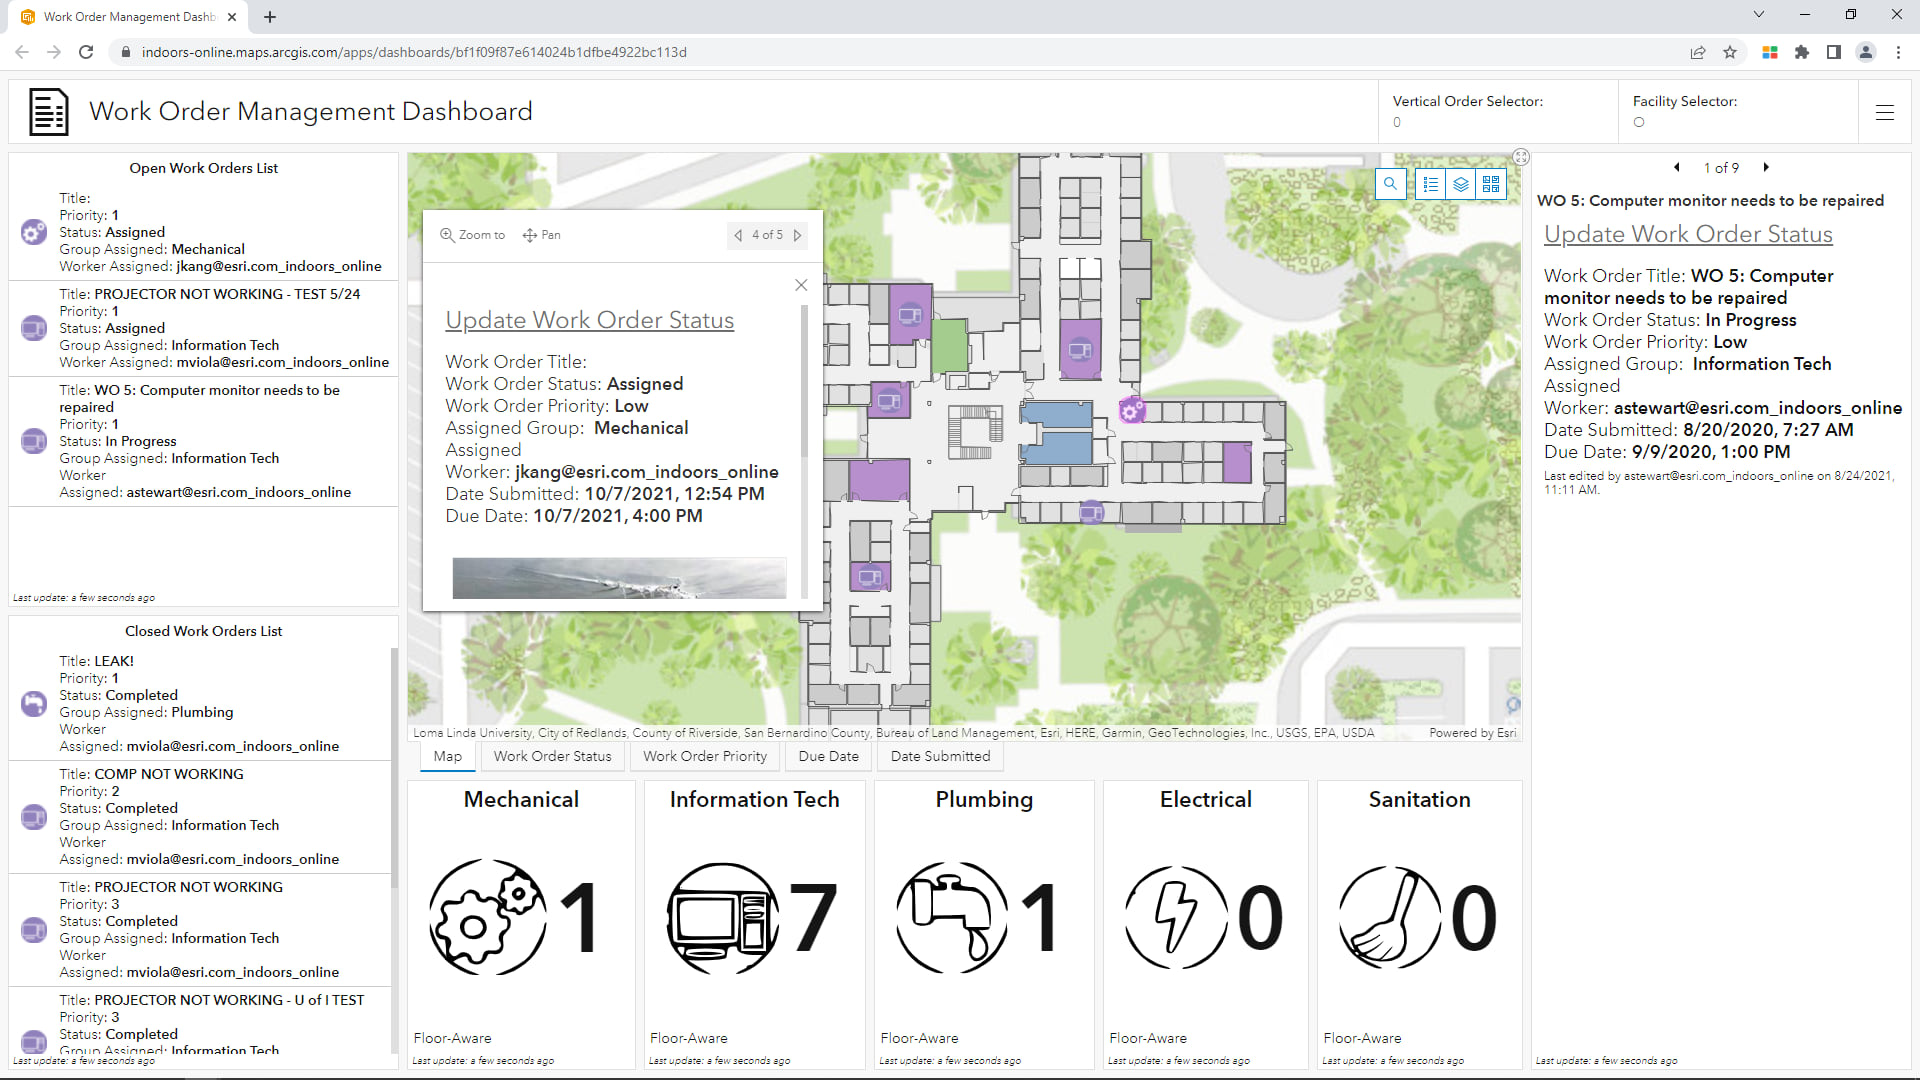Click the Zoom to popup action
This screenshot has height=1080, width=1920.
473,235
